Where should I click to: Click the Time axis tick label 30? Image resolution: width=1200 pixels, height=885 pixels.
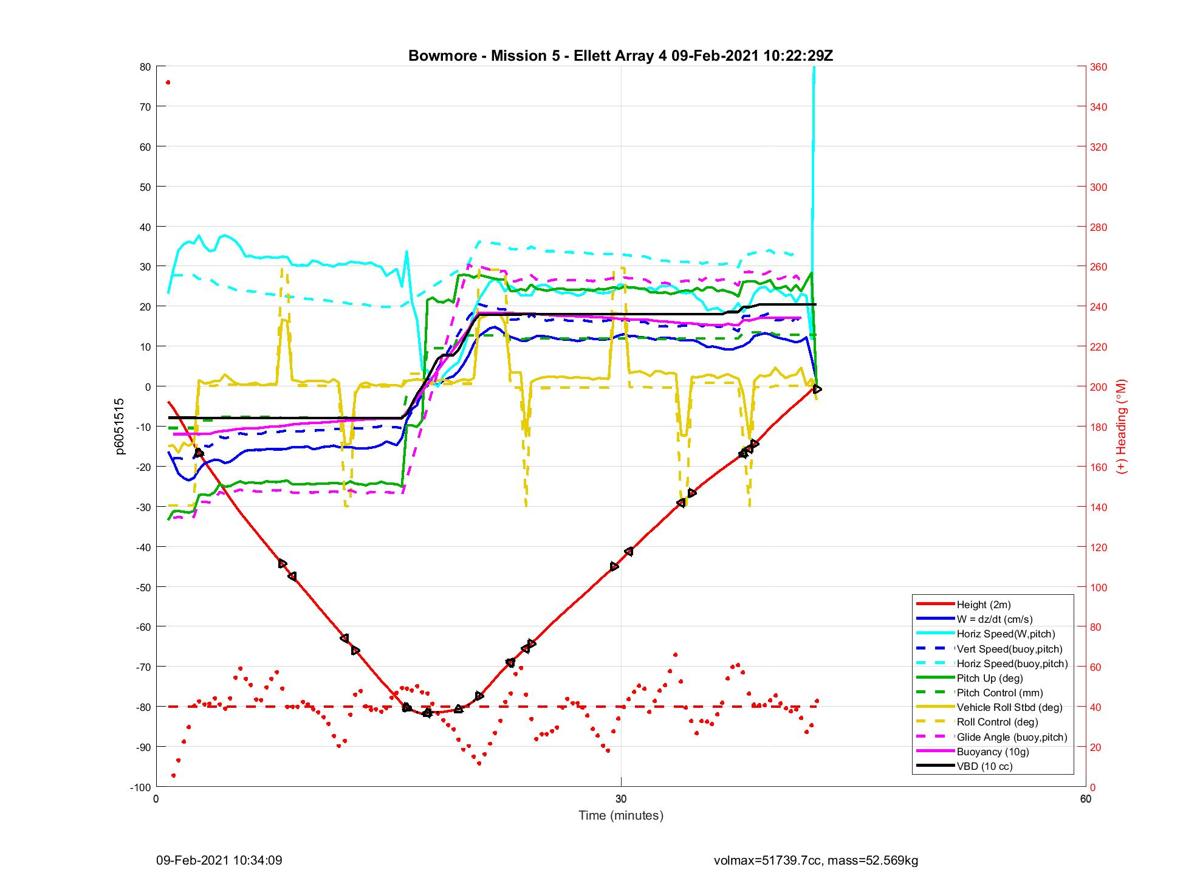[621, 799]
